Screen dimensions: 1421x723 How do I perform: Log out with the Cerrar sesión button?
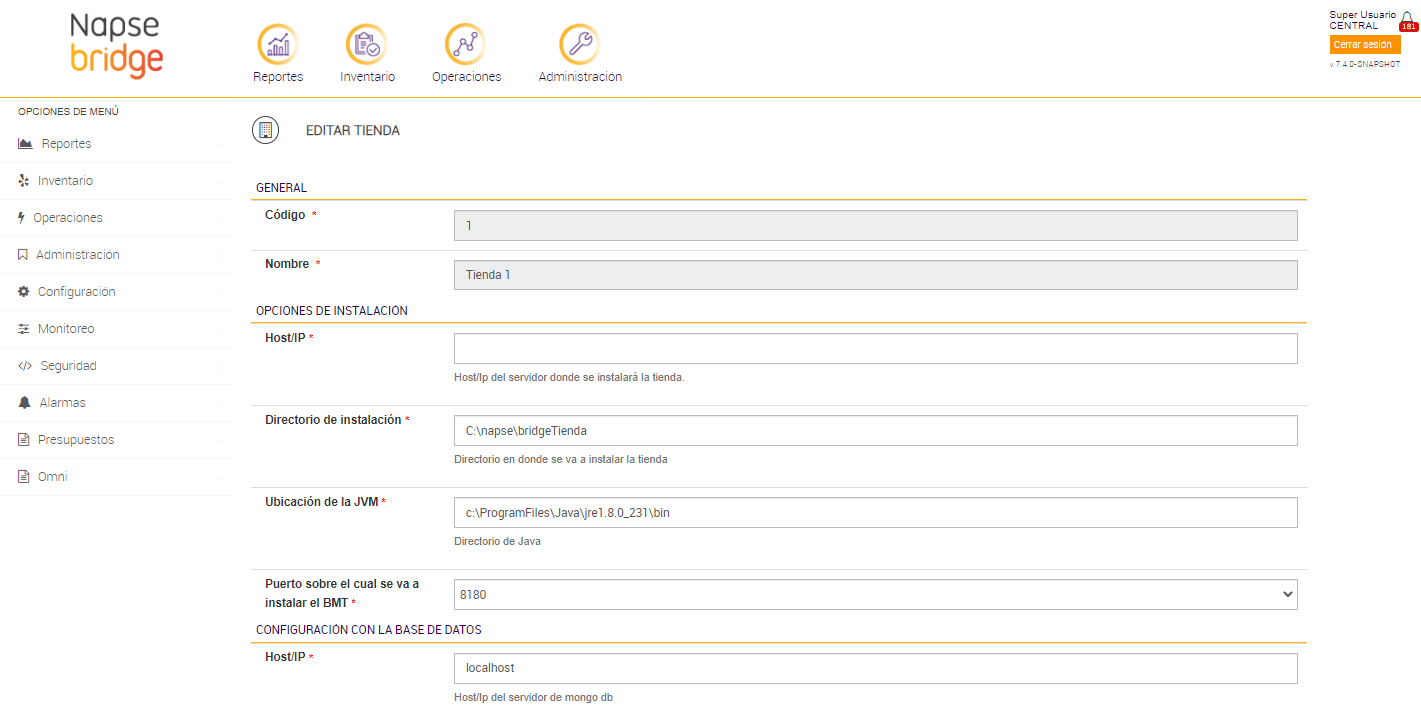(x=1365, y=45)
